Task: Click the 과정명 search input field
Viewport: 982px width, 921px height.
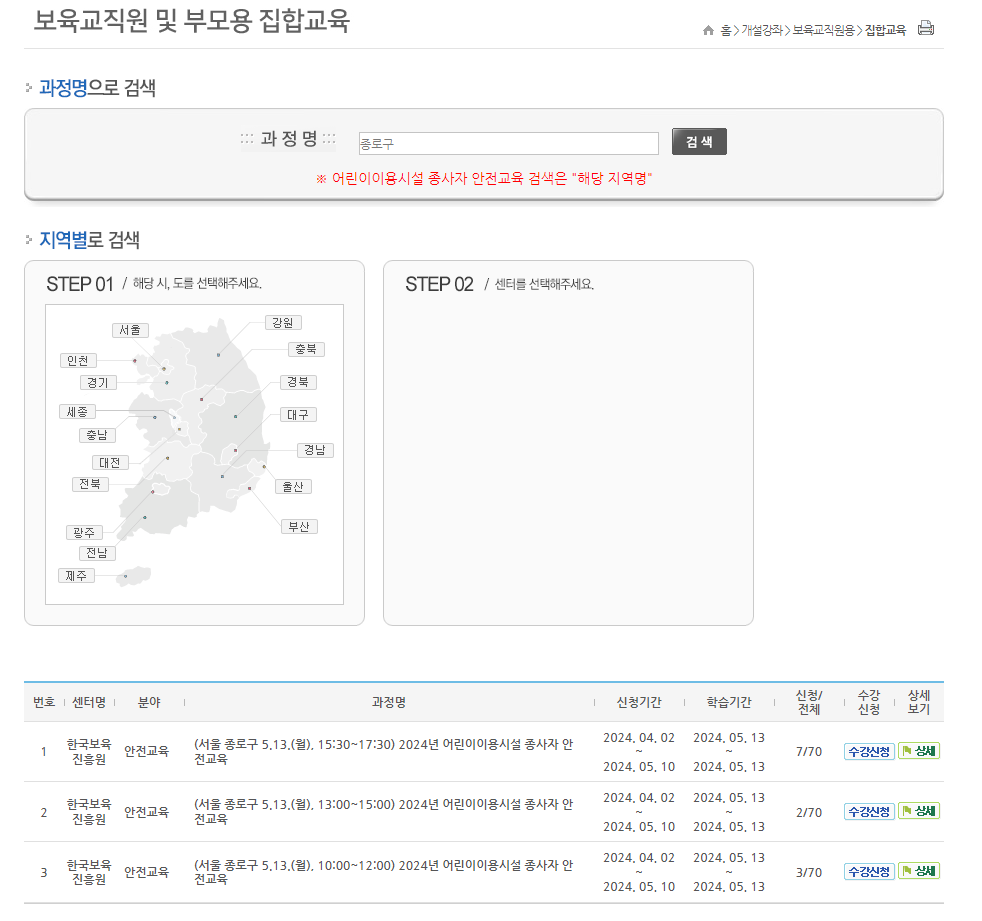Action: [x=508, y=142]
